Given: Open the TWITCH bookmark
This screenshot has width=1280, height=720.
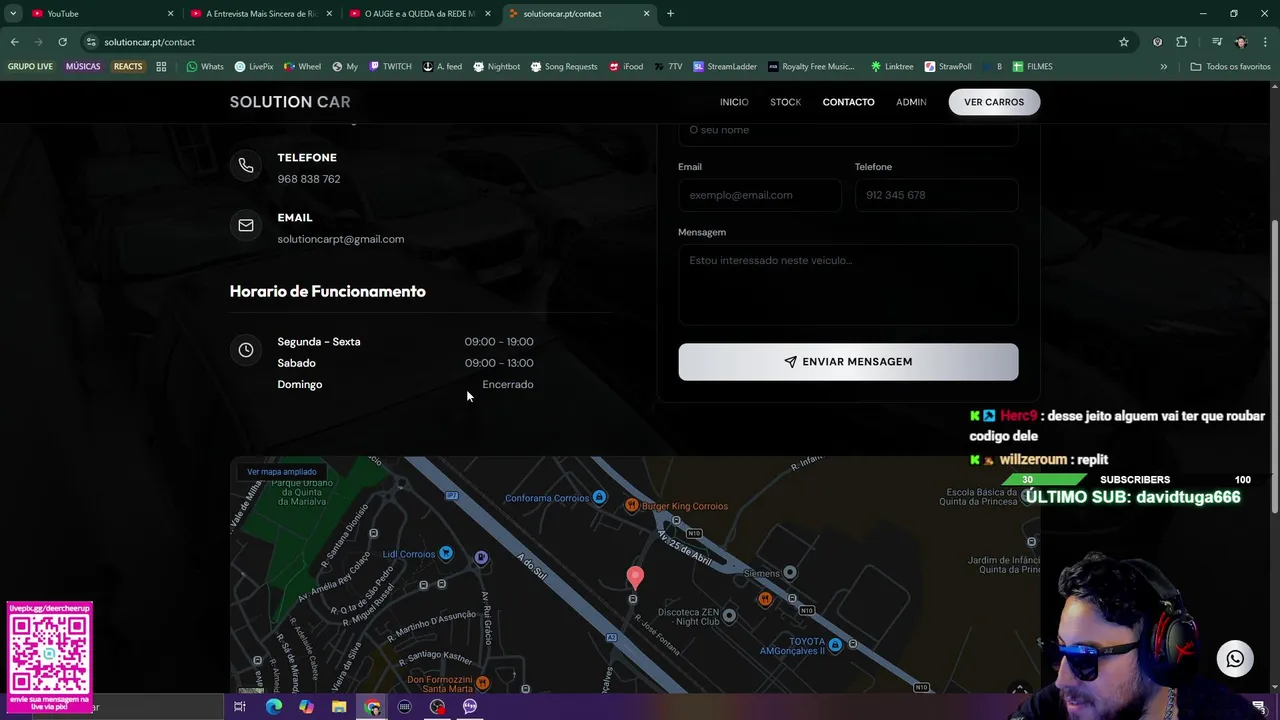Looking at the screenshot, I should click(390, 67).
